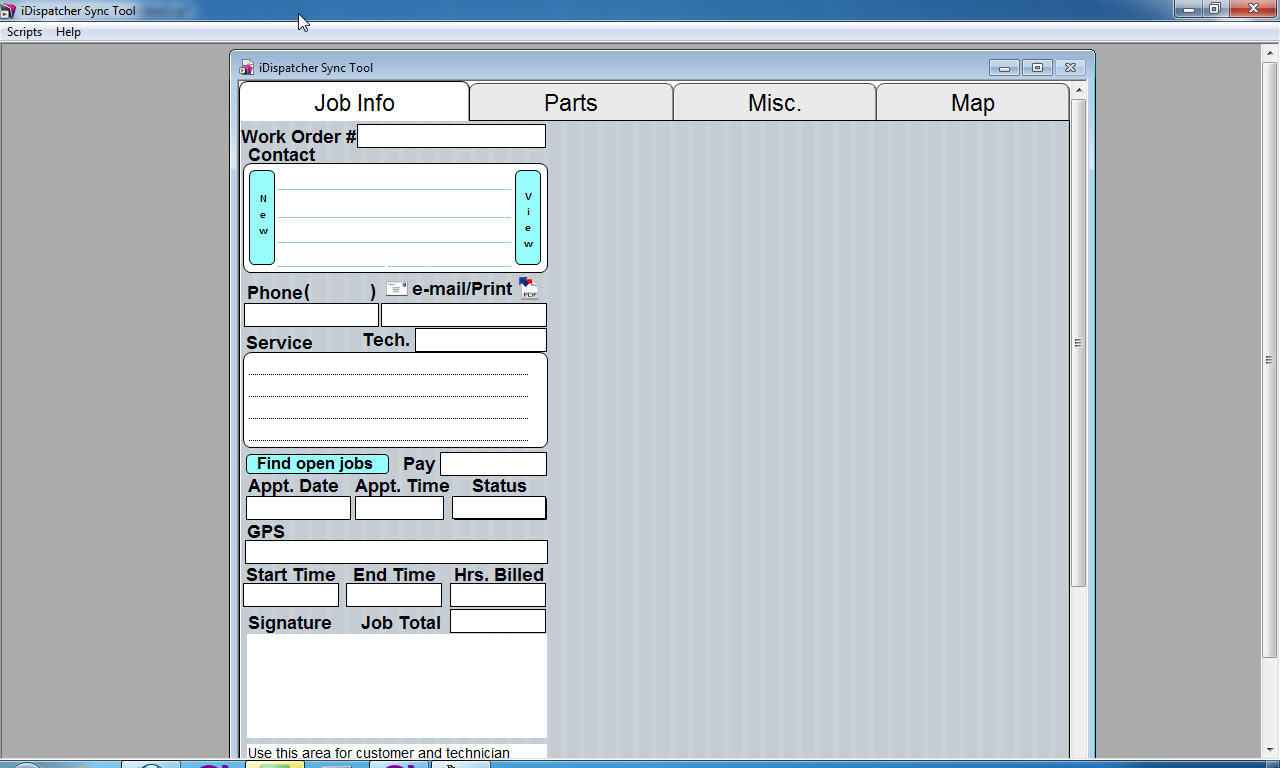Click the Work Order # field
Image resolution: width=1280 pixels, height=768 pixels.
[x=451, y=136]
